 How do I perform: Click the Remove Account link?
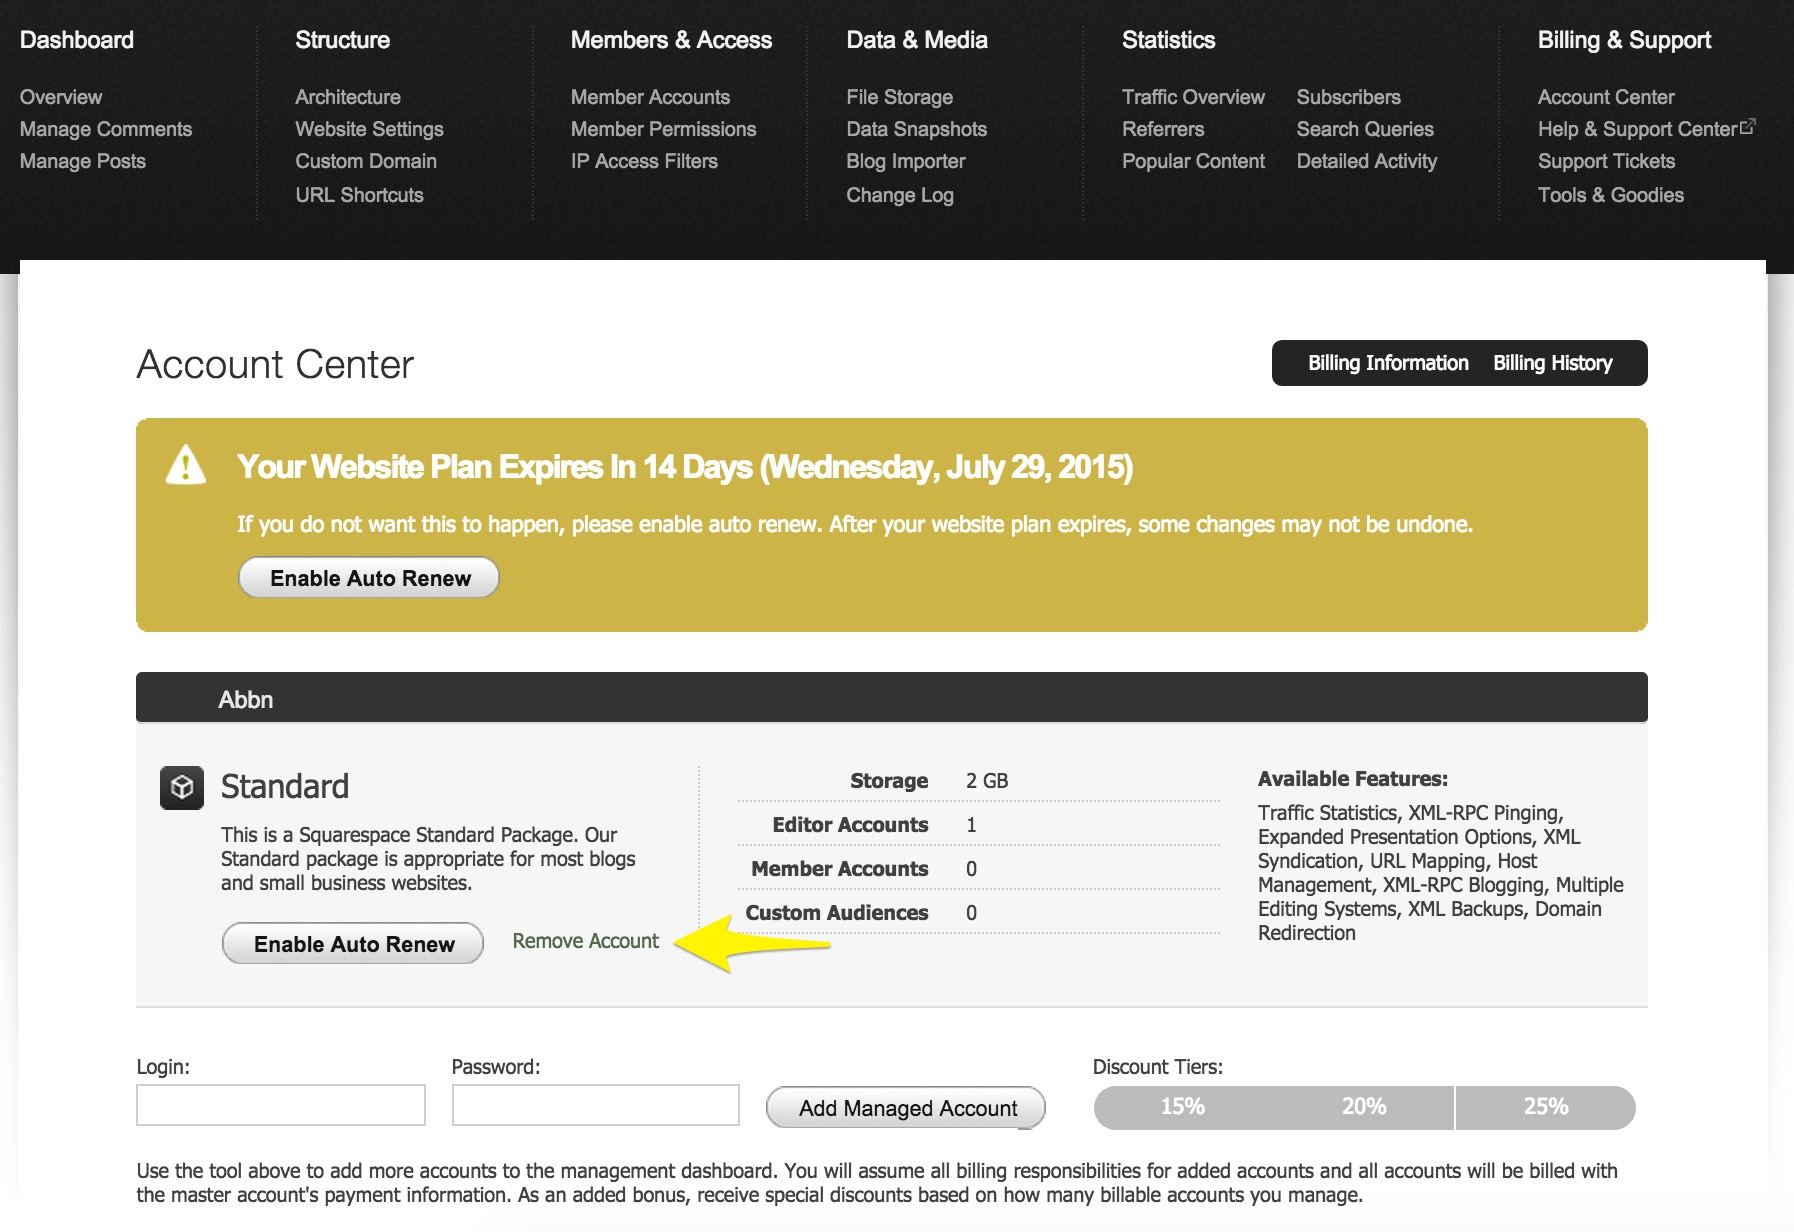(x=585, y=941)
